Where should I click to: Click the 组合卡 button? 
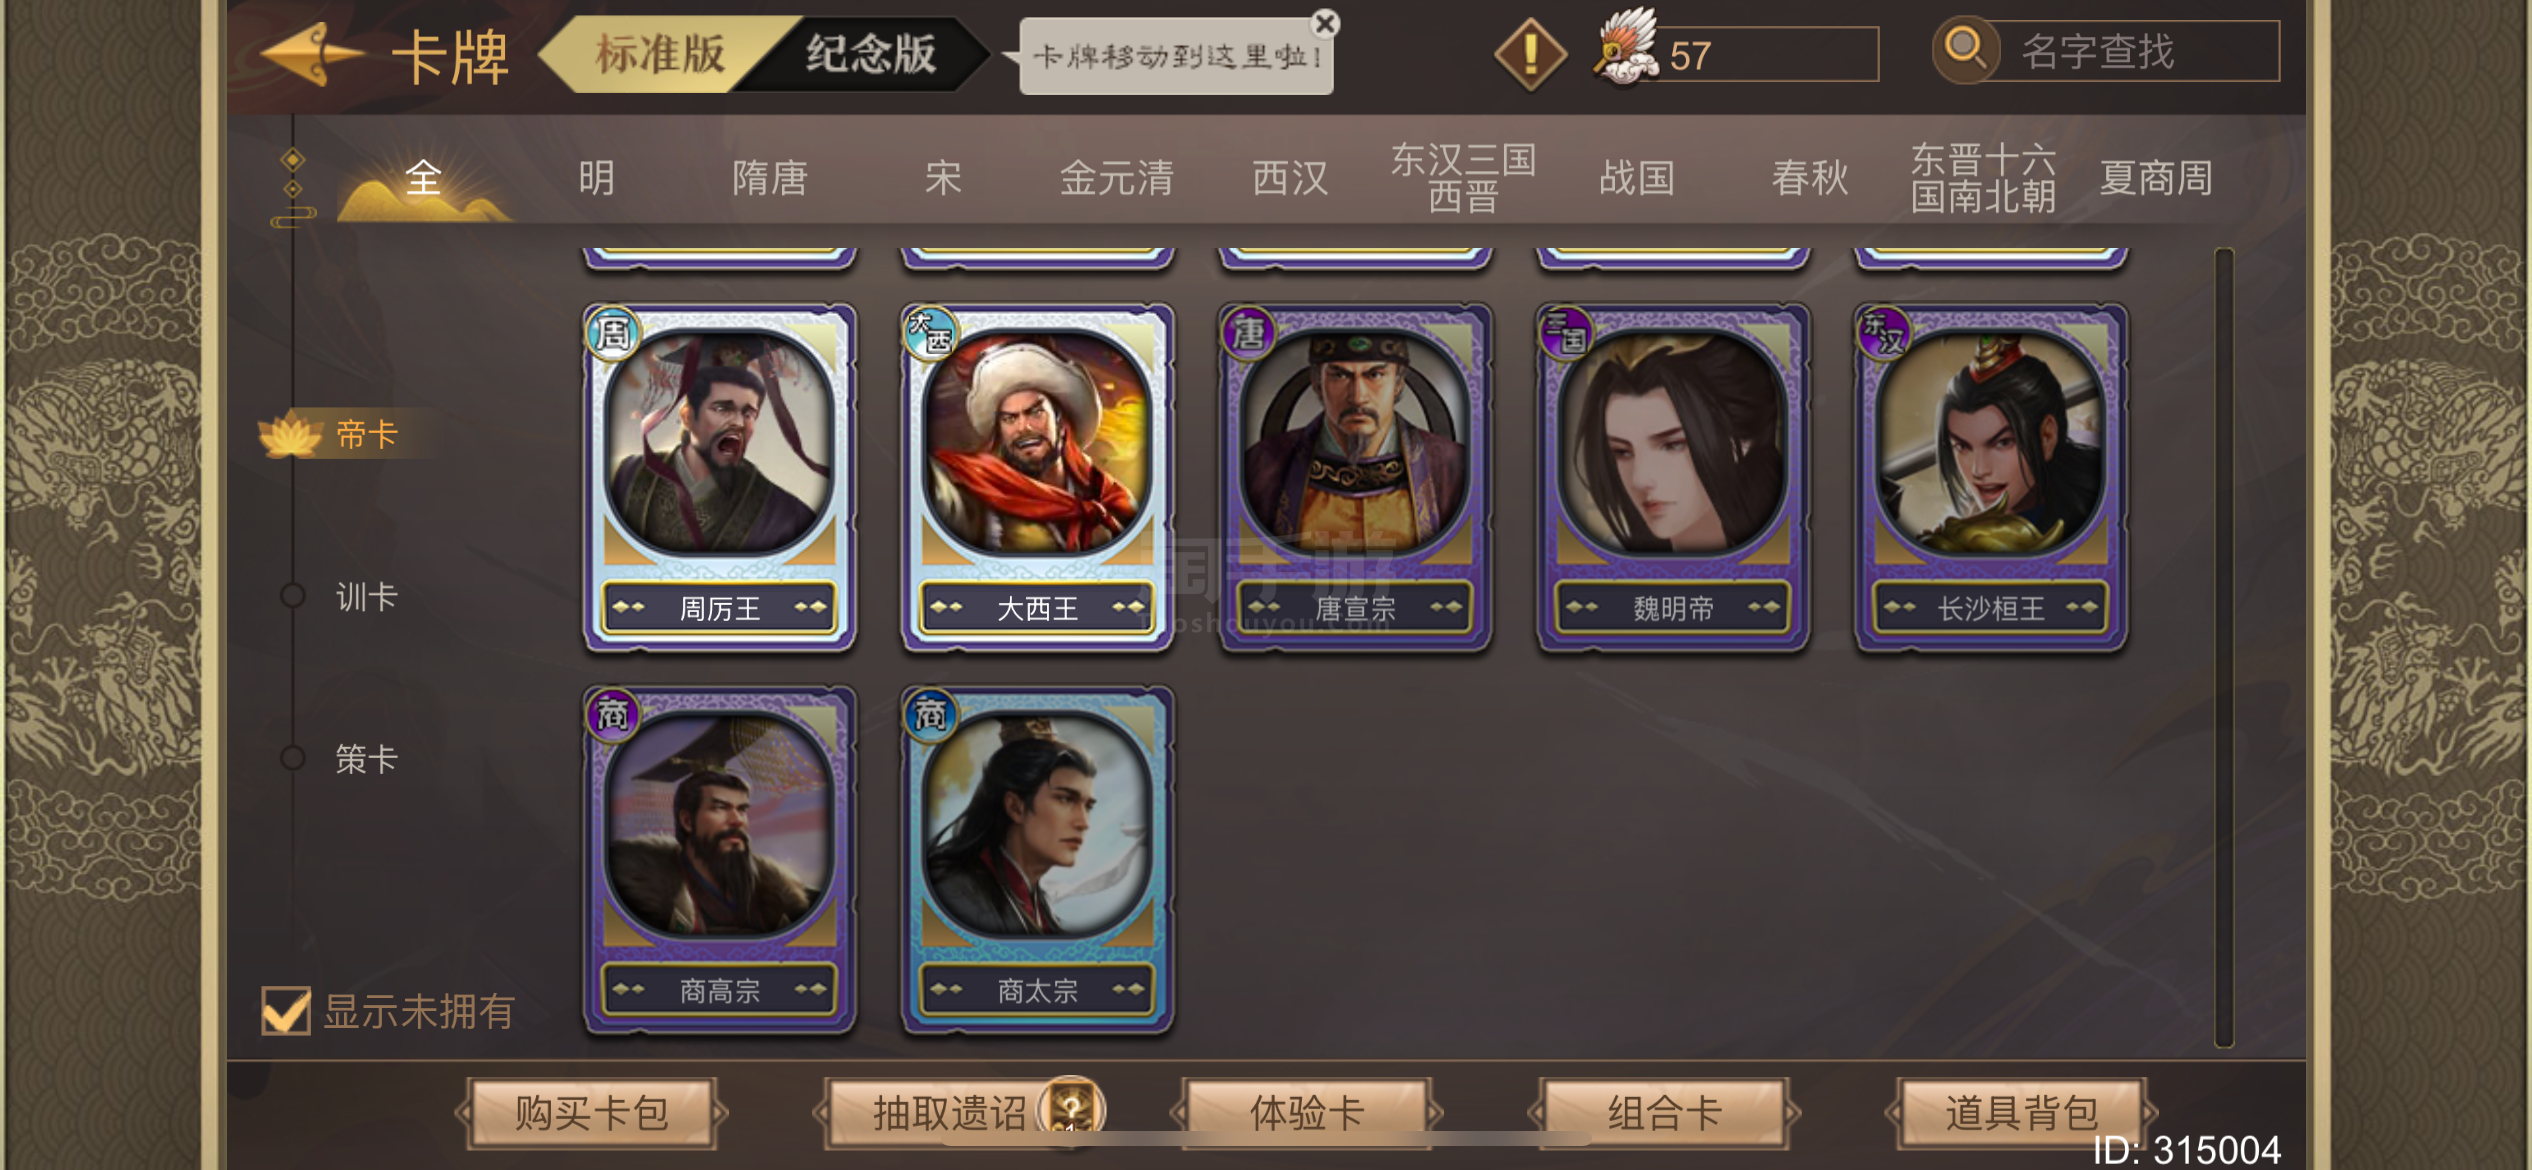pyautogui.click(x=1664, y=1113)
